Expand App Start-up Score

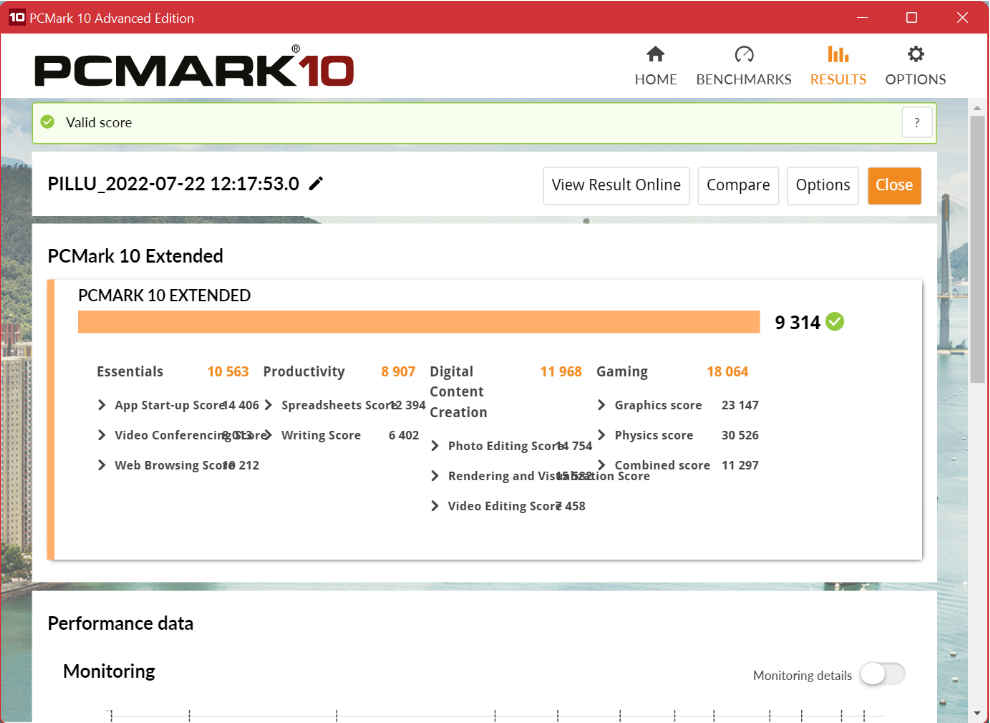coord(102,405)
